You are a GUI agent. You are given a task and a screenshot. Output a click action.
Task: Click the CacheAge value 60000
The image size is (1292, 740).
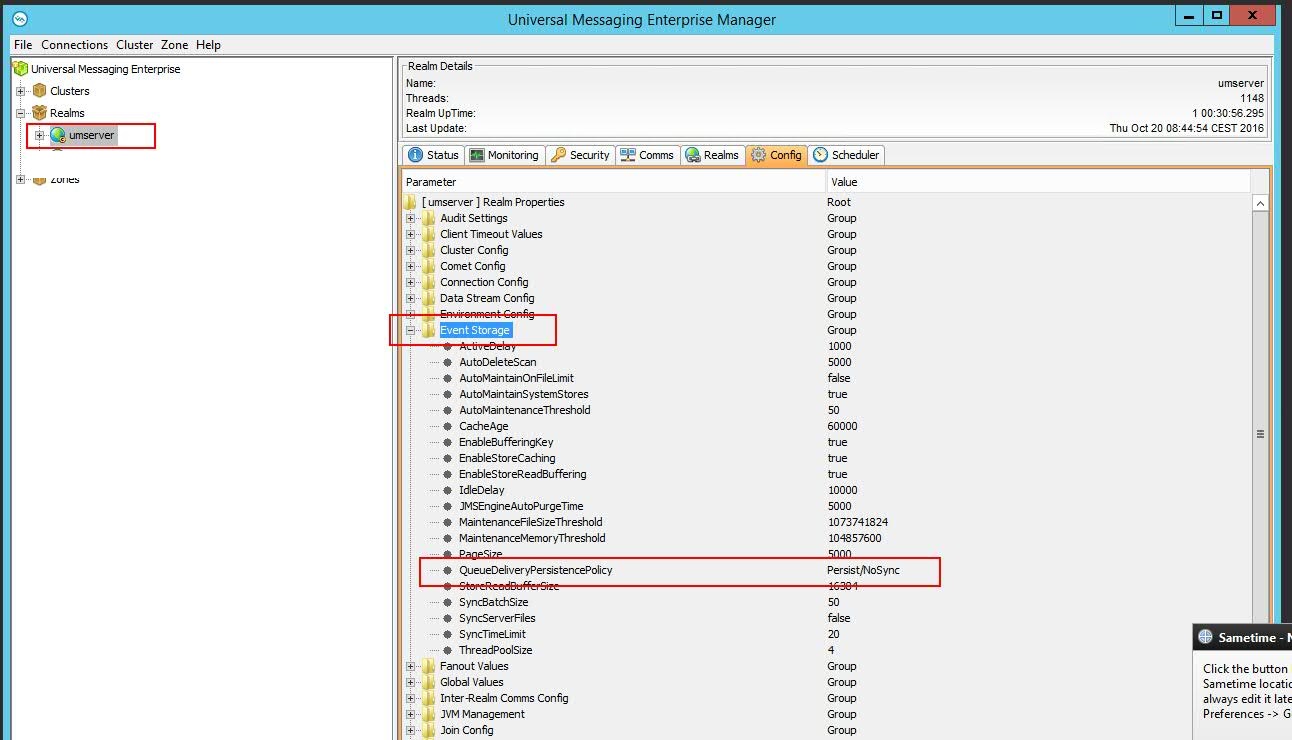(843, 426)
